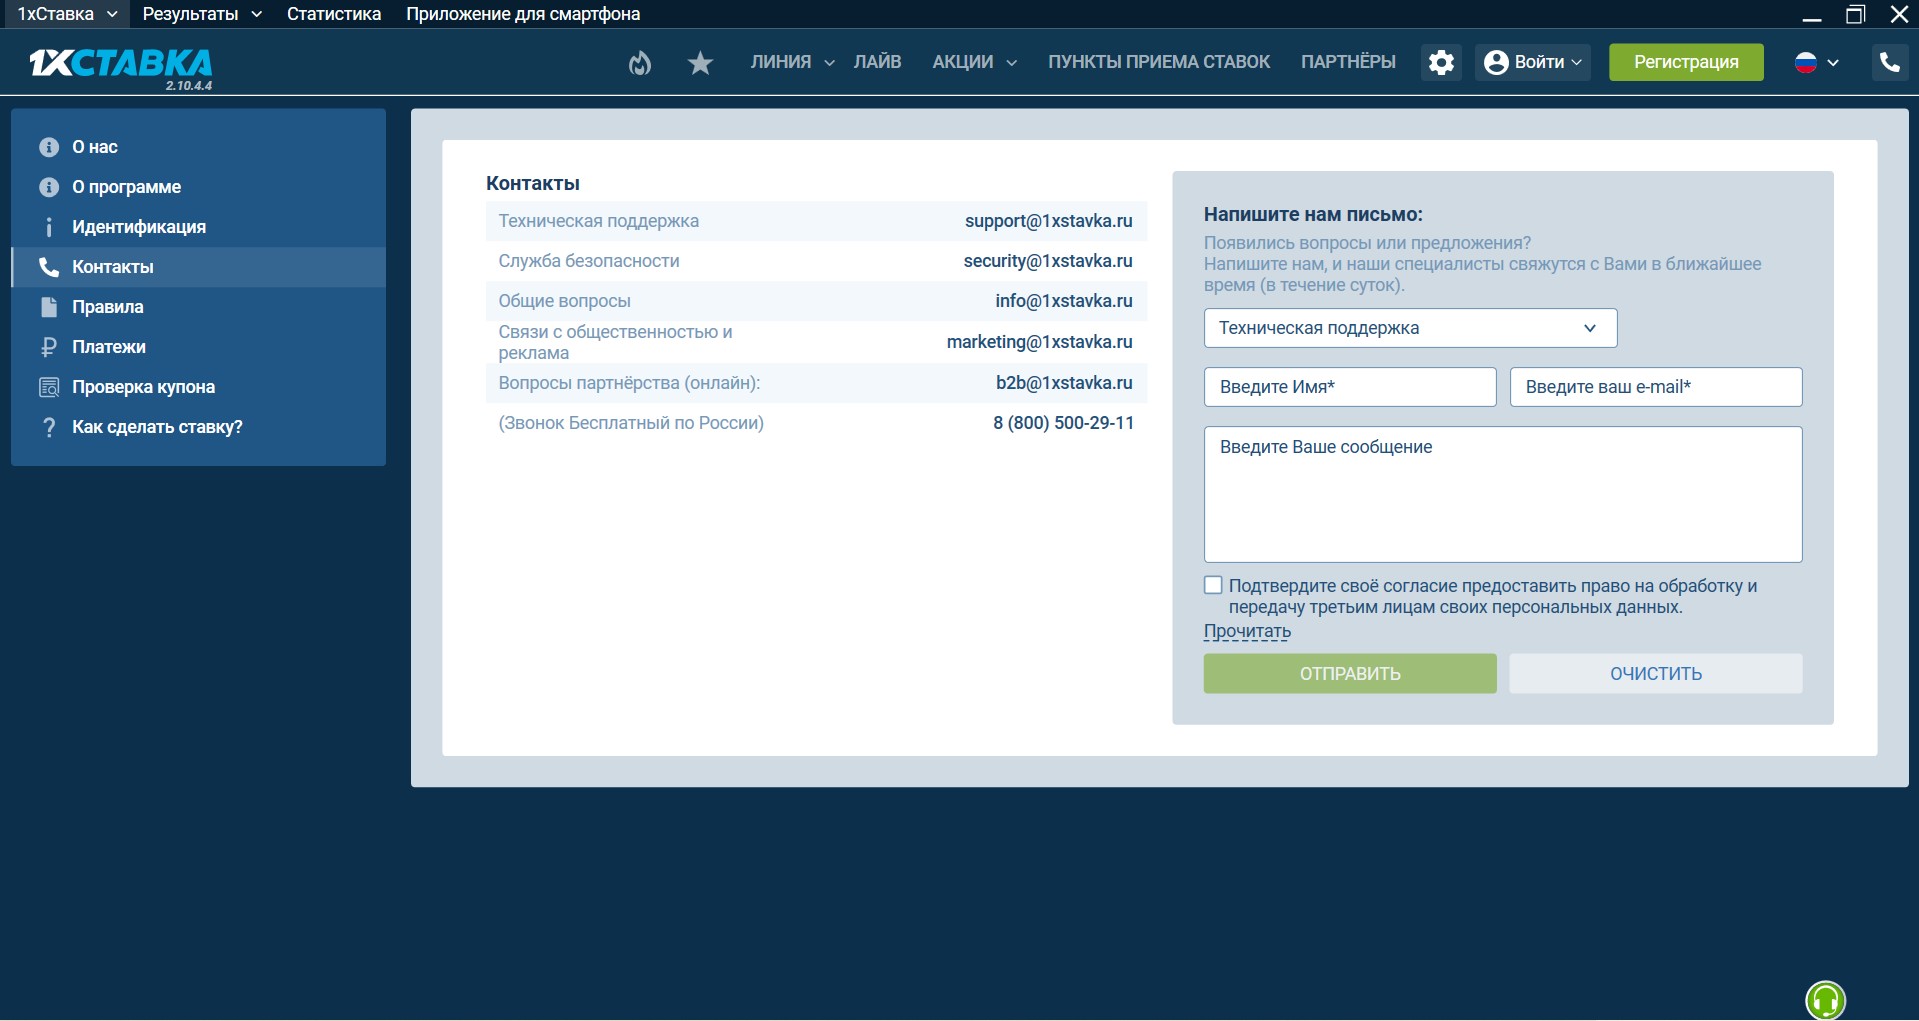Click the info icon beside О нас
This screenshot has width=1919, height=1021.
49,147
